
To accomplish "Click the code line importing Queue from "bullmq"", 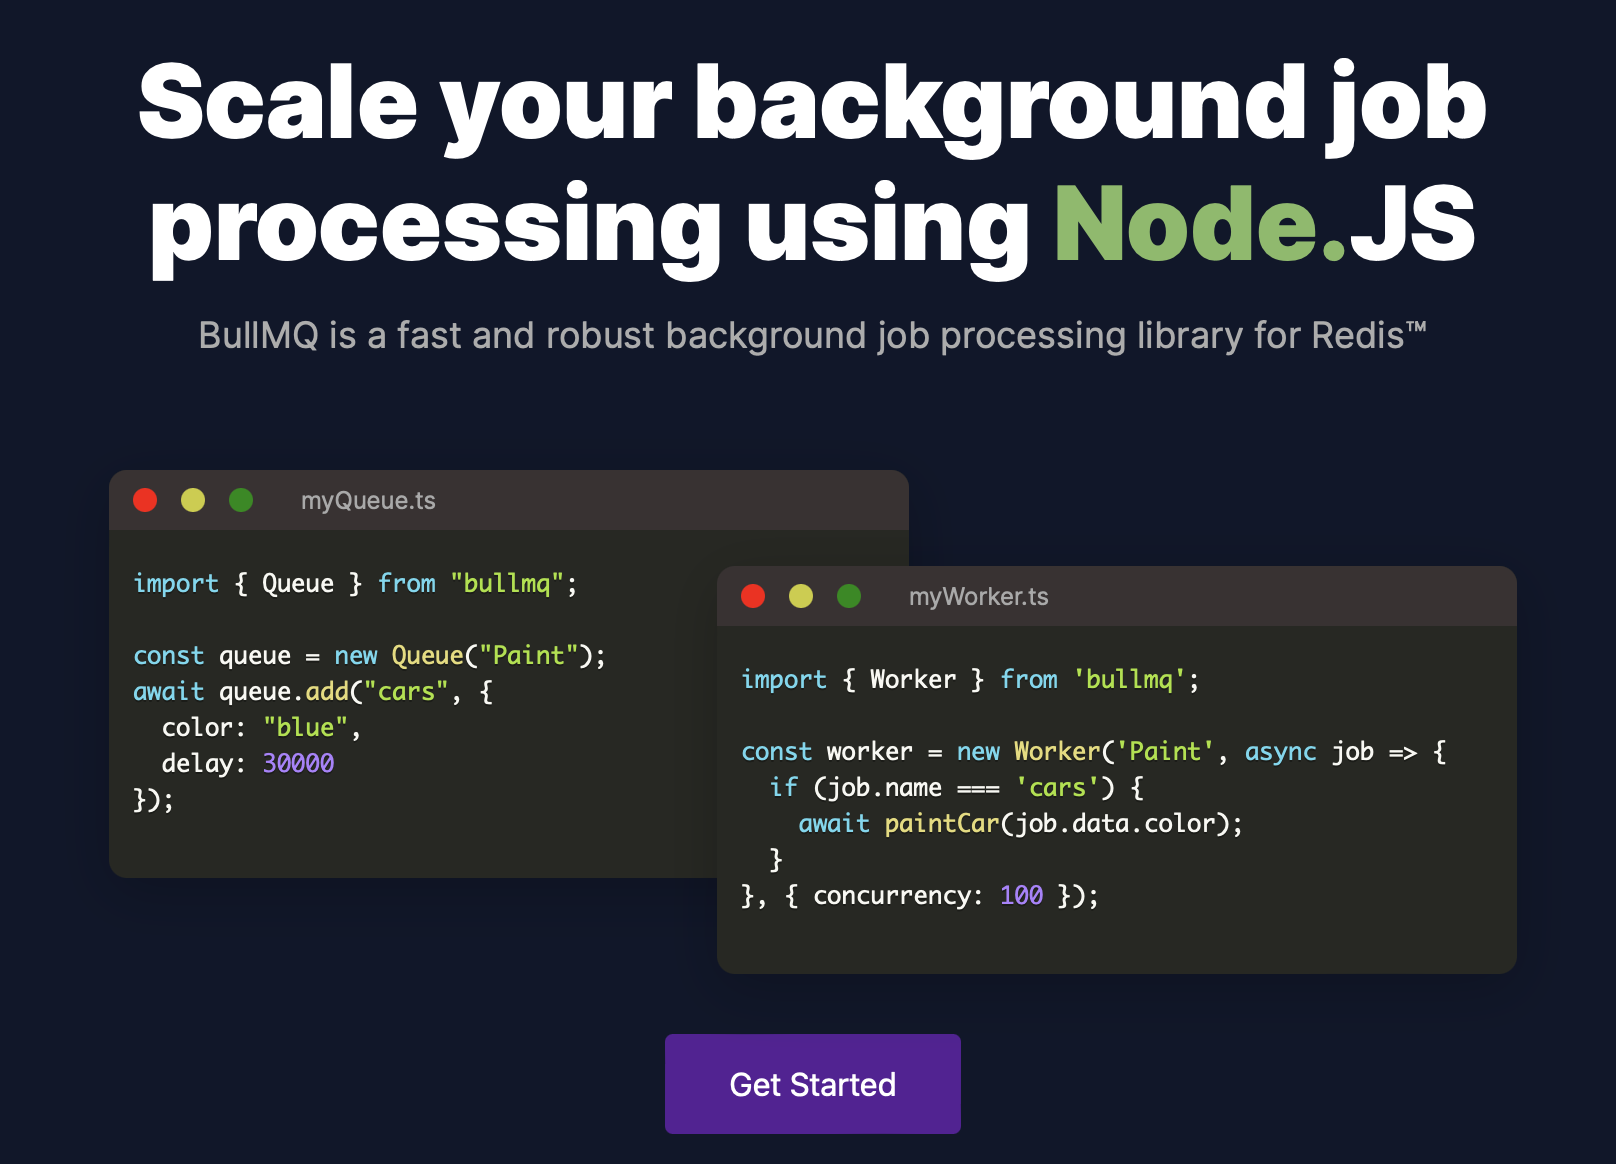I will [355, 583].
